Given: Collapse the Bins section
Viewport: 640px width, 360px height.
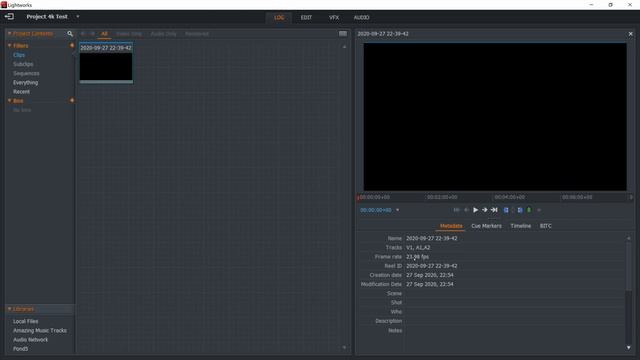Looking at the screenshot, I should [x=9, y=101].
